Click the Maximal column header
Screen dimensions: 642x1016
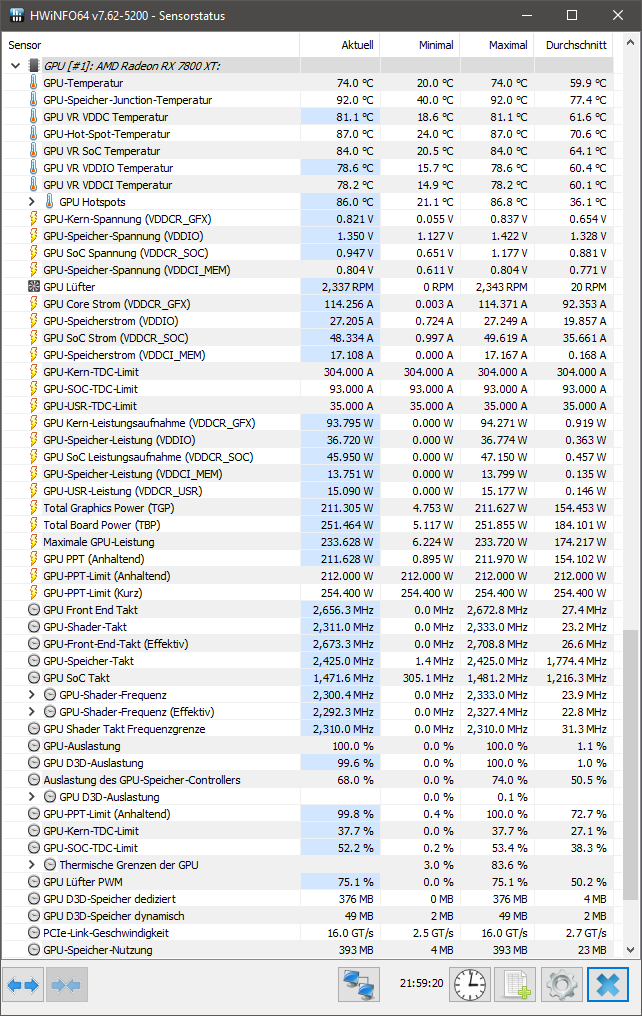[x=497, y=45]
